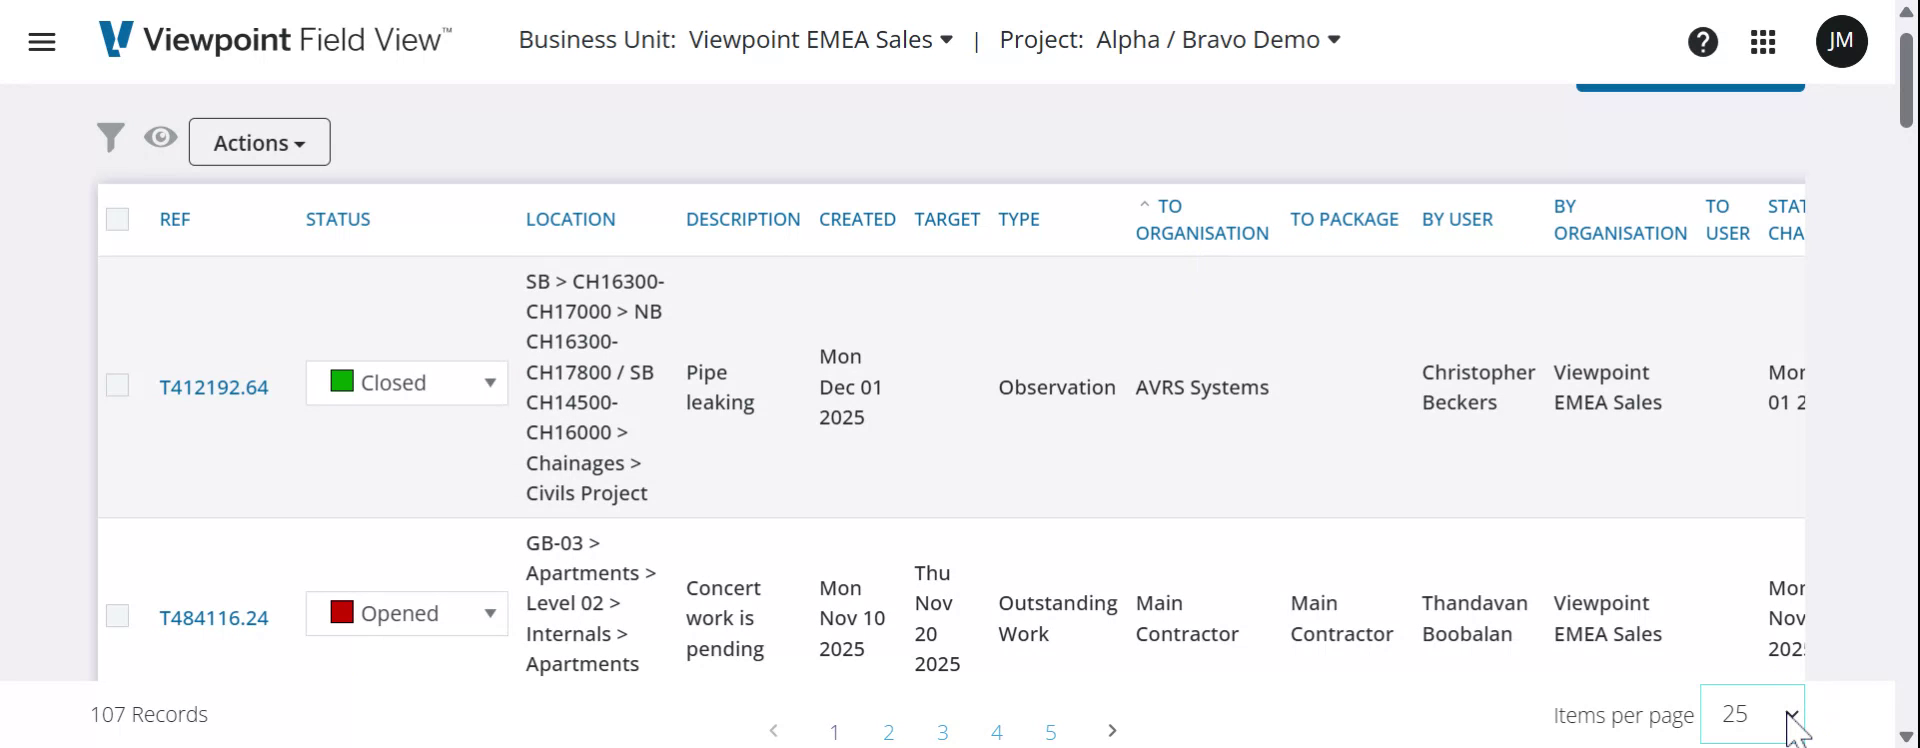The image size is (1920, 748).
Task: Sort by LOCATION column header
Action: [x=571, y=219]
